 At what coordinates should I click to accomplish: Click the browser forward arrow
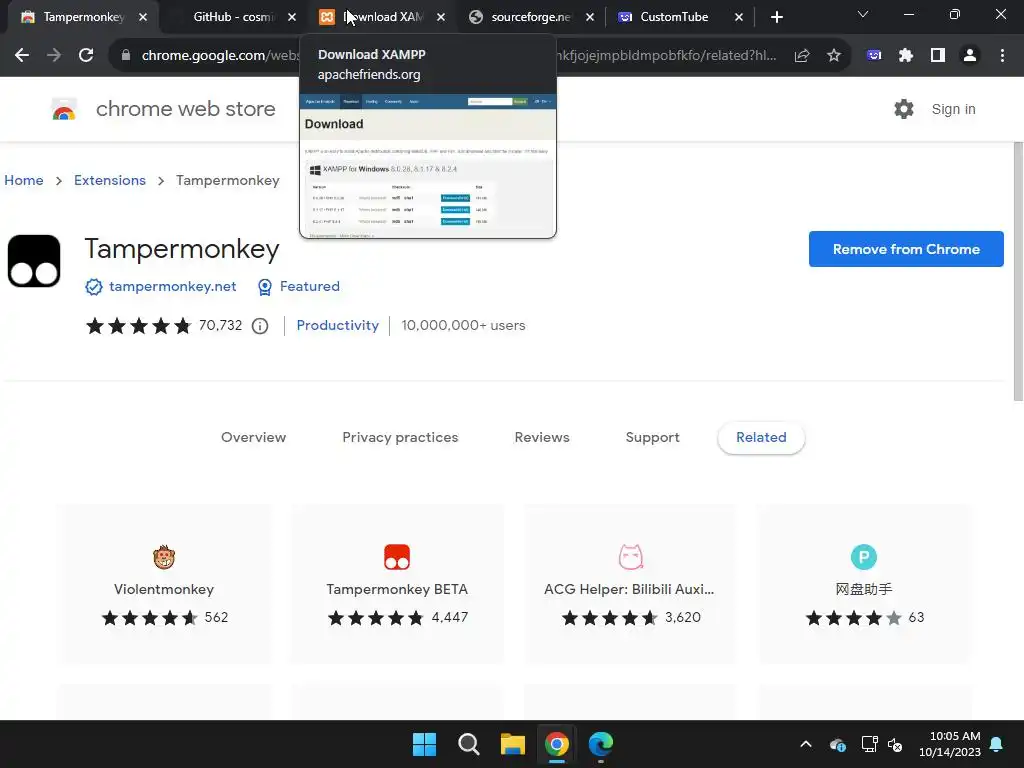[x=54, y=56]
